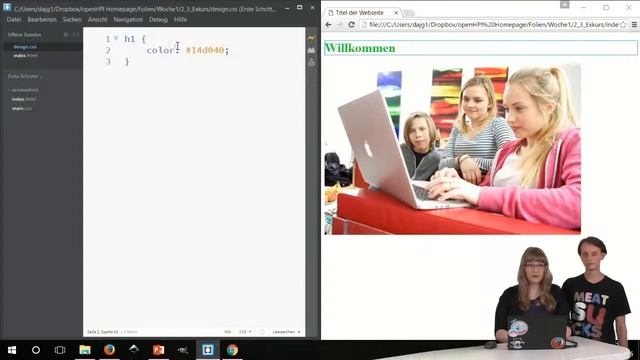
Task: Click taskbar icon left of PowerPoint
Action: pos(134,350)
